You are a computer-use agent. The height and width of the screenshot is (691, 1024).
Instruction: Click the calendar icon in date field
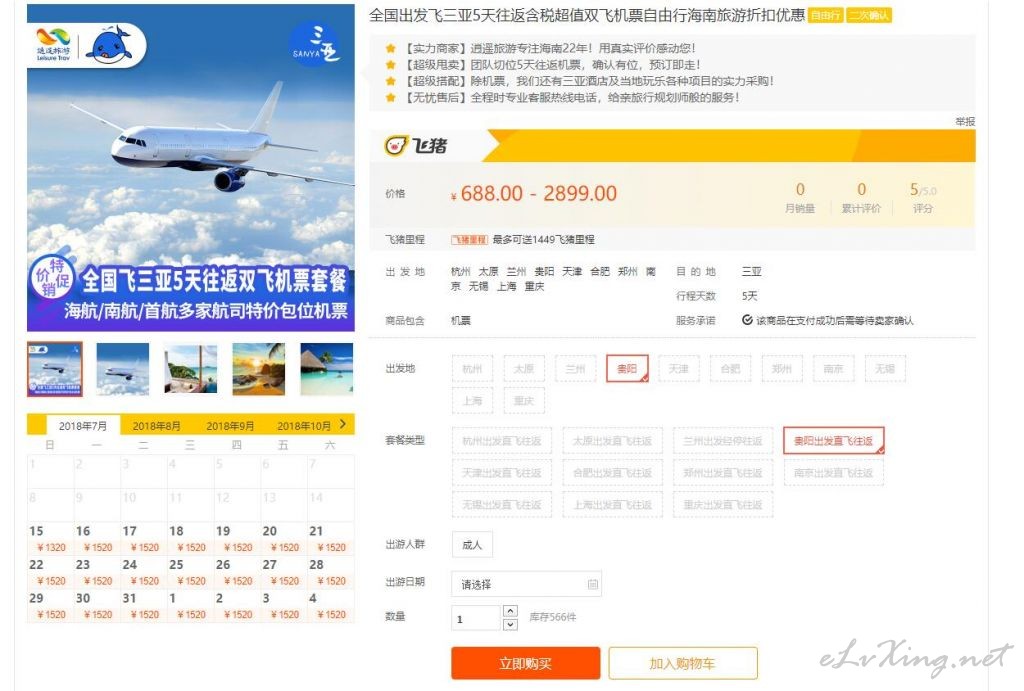pos(593,584)
